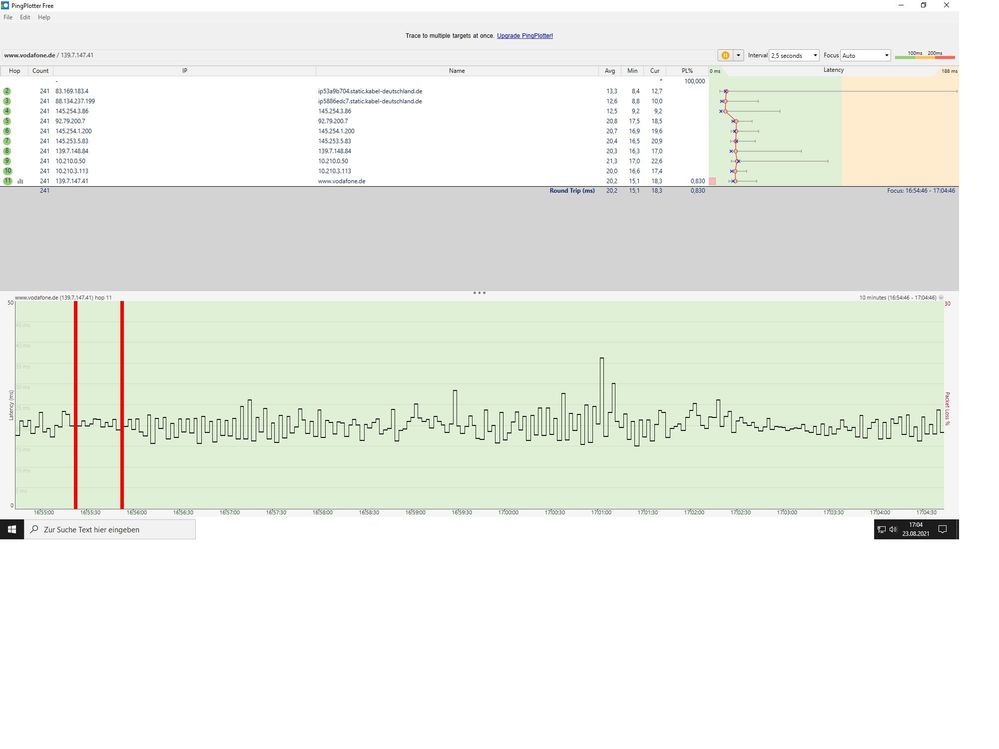
Task: Click the network icon in system tray
Action: [x=882, y=529]
